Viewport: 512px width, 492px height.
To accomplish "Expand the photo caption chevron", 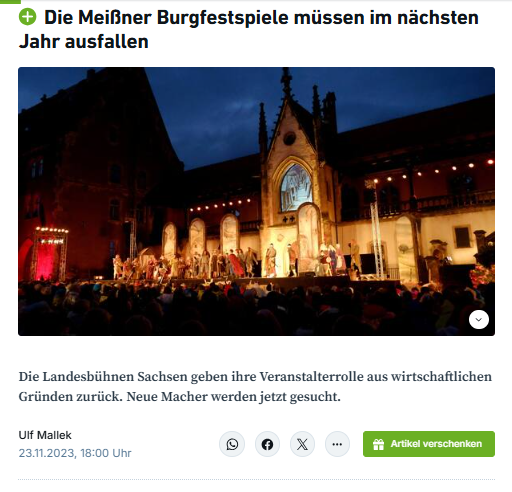I will 479,319.
